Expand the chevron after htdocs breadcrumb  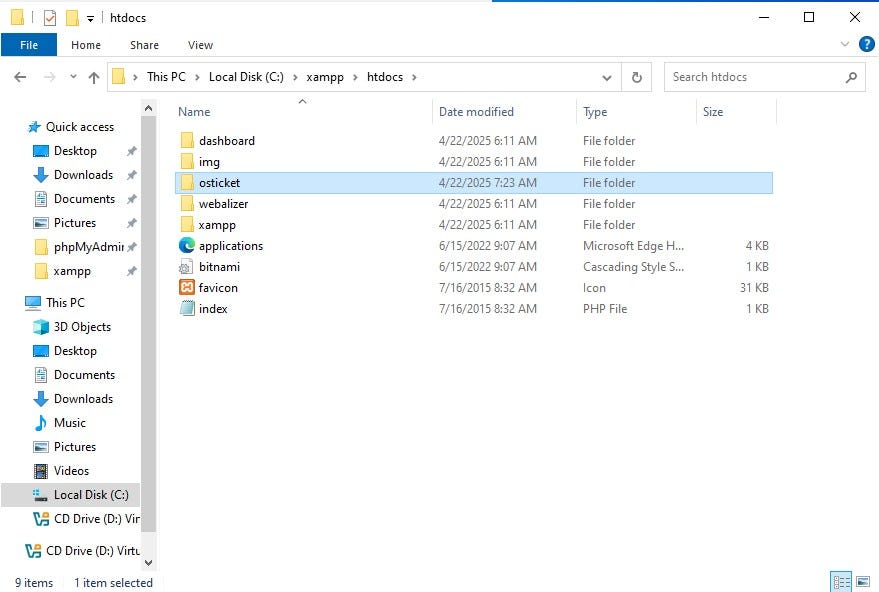[x=414, y=77]
